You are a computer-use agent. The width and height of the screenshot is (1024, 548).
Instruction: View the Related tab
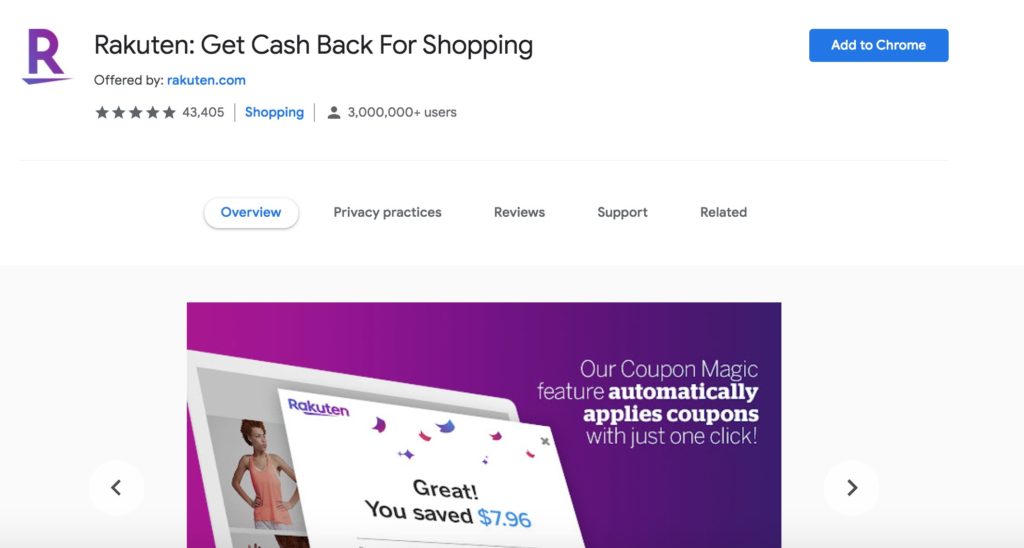(x=724, y=212)
